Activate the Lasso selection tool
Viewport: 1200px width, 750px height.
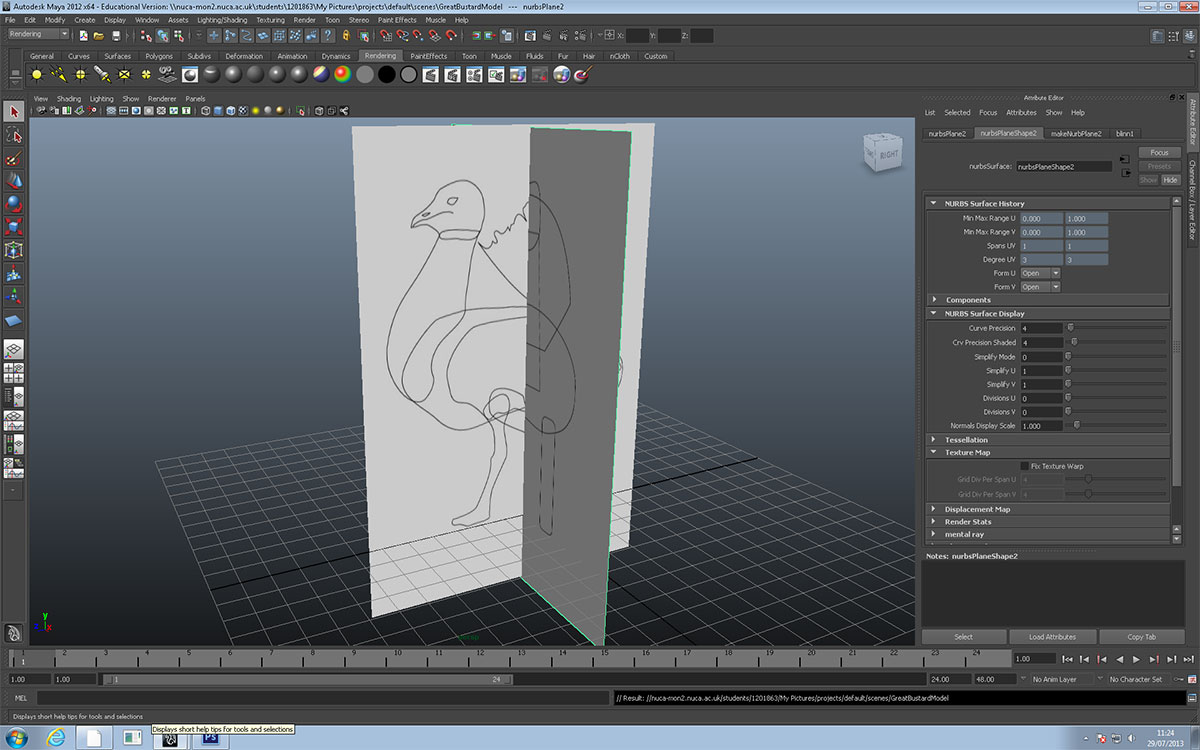click(14, 135)
